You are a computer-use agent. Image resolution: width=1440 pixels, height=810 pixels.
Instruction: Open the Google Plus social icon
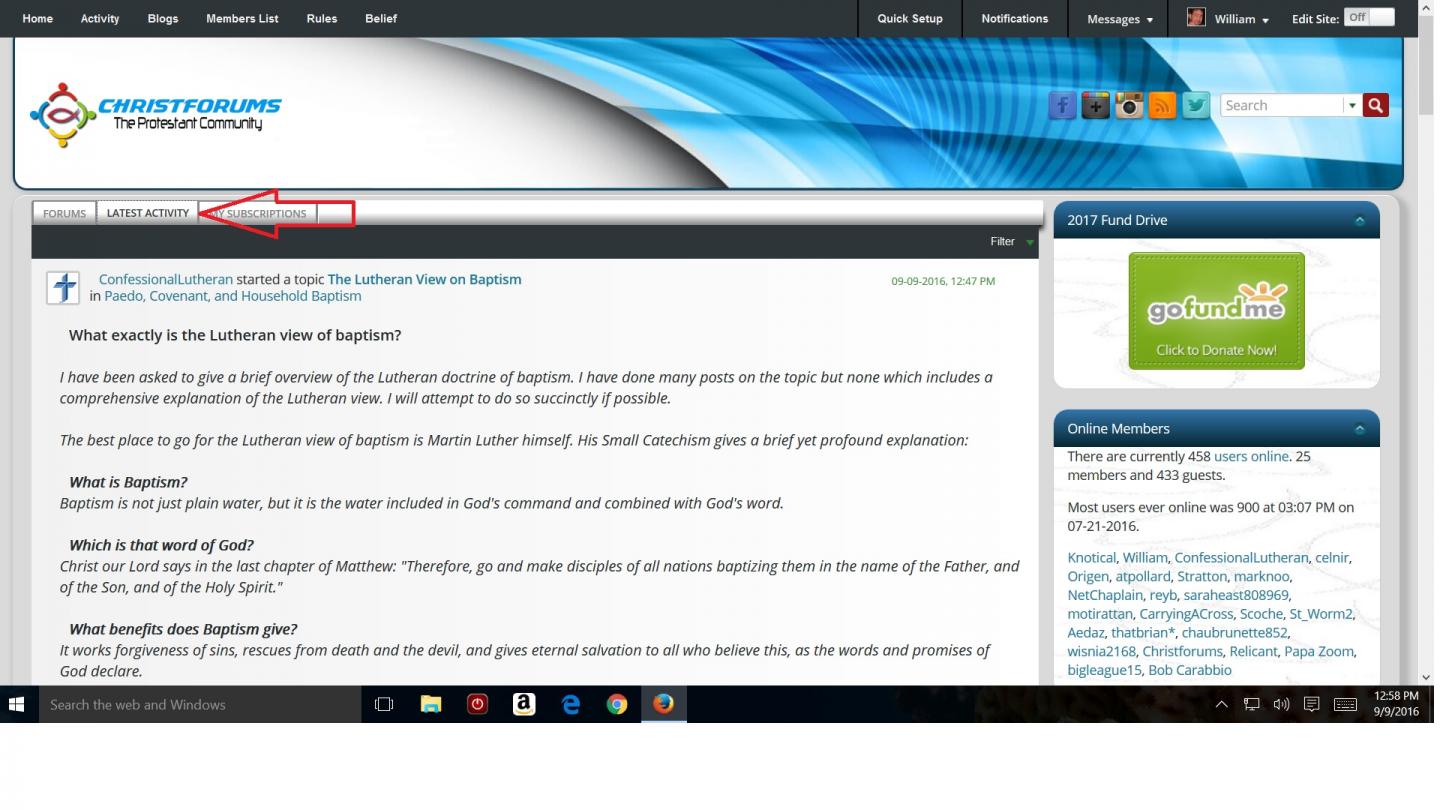1096,105
